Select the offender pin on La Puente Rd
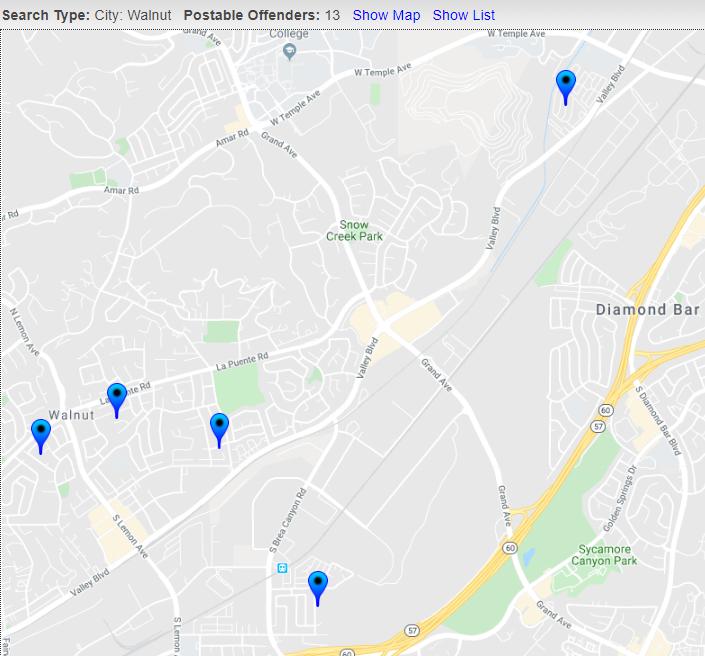 click(x=116, y=397)
